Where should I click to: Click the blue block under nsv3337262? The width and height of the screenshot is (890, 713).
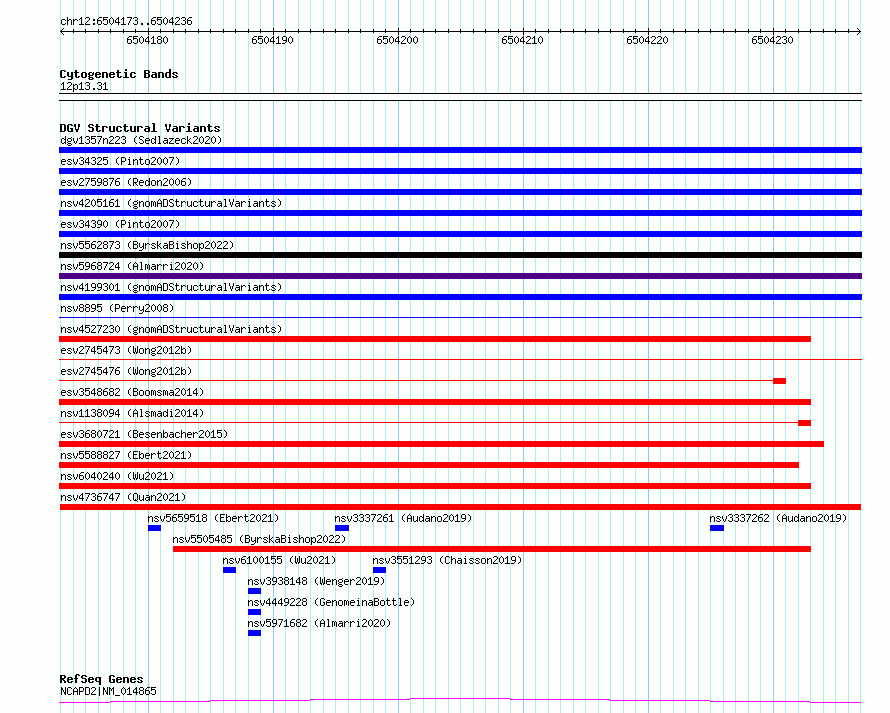point(717,528)
